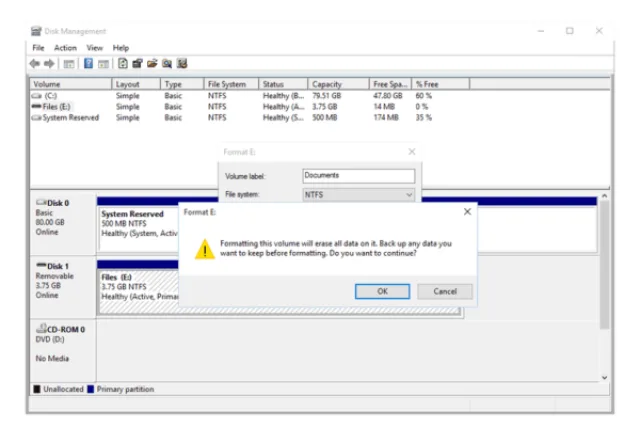Open the File menu
This screenshot has width=640, height=427.
[x=38, y=48]
